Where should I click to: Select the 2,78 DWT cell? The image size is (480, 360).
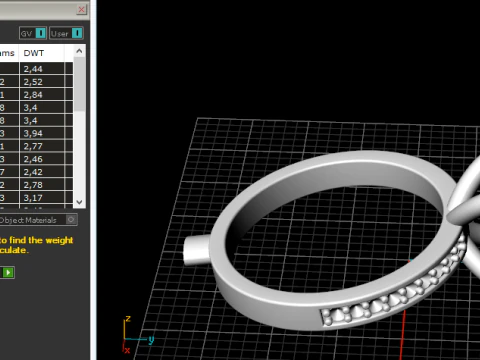[42, 185]
